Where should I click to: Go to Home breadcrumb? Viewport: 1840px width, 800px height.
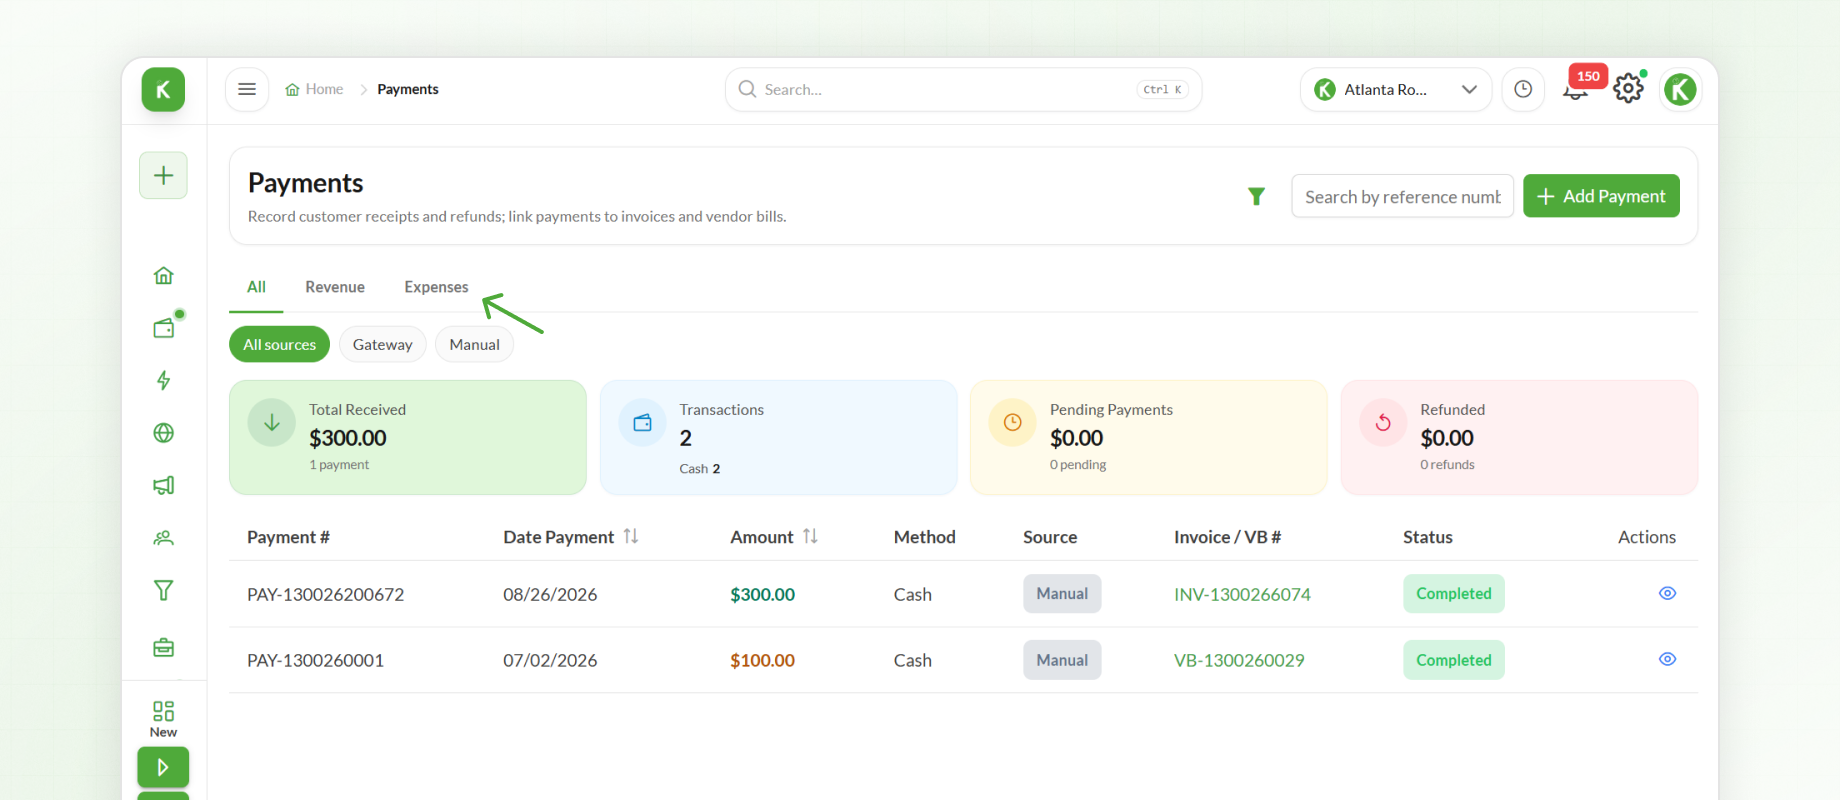point(314,90)
